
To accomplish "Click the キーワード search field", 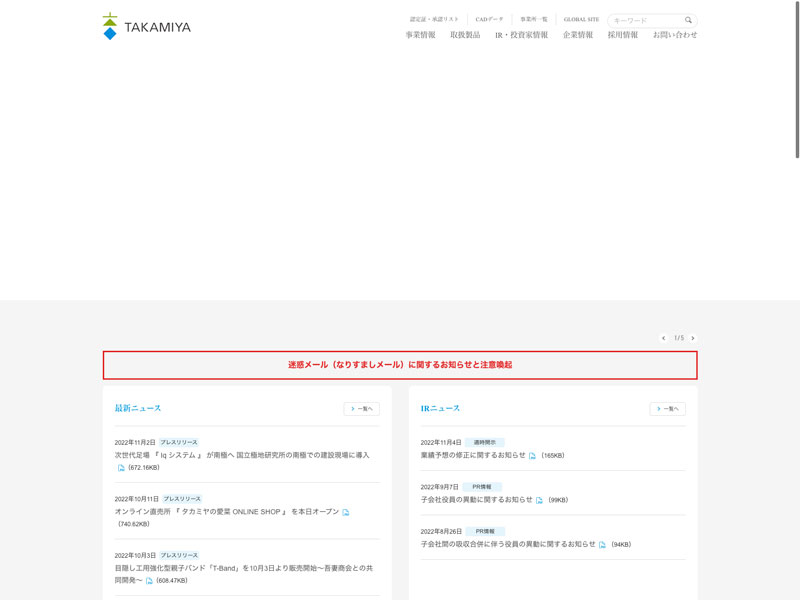I will 644,20.
